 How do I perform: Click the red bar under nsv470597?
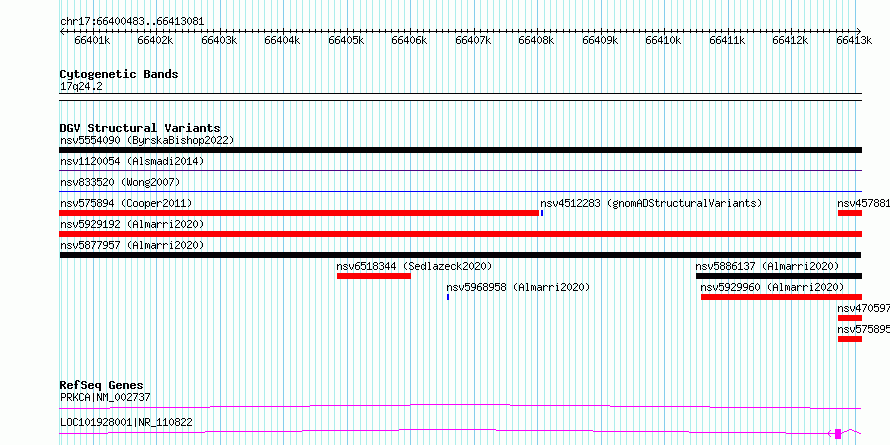pyautogui.click(x=850, y=318)
